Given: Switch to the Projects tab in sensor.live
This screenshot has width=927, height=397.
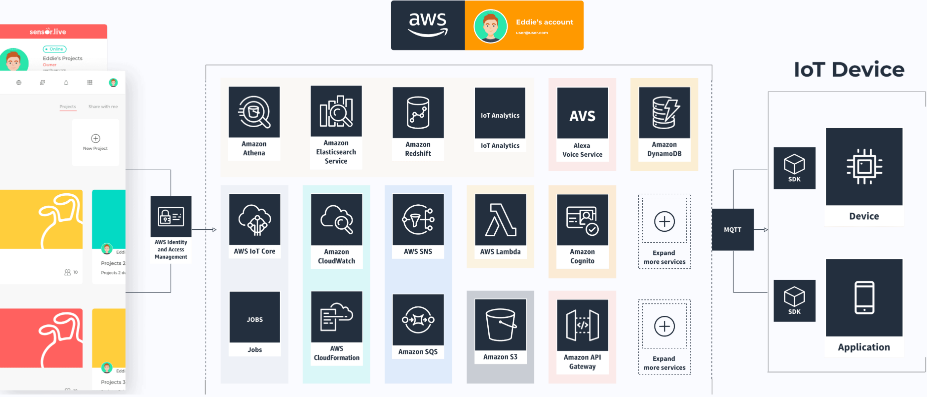Looking at the screenshot, I should [x=68, y=107].
